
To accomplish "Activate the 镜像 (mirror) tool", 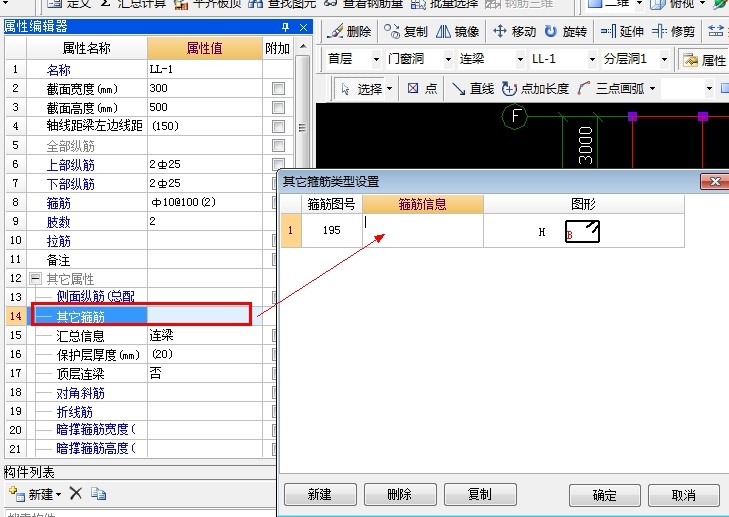I will tap(457, 32).
